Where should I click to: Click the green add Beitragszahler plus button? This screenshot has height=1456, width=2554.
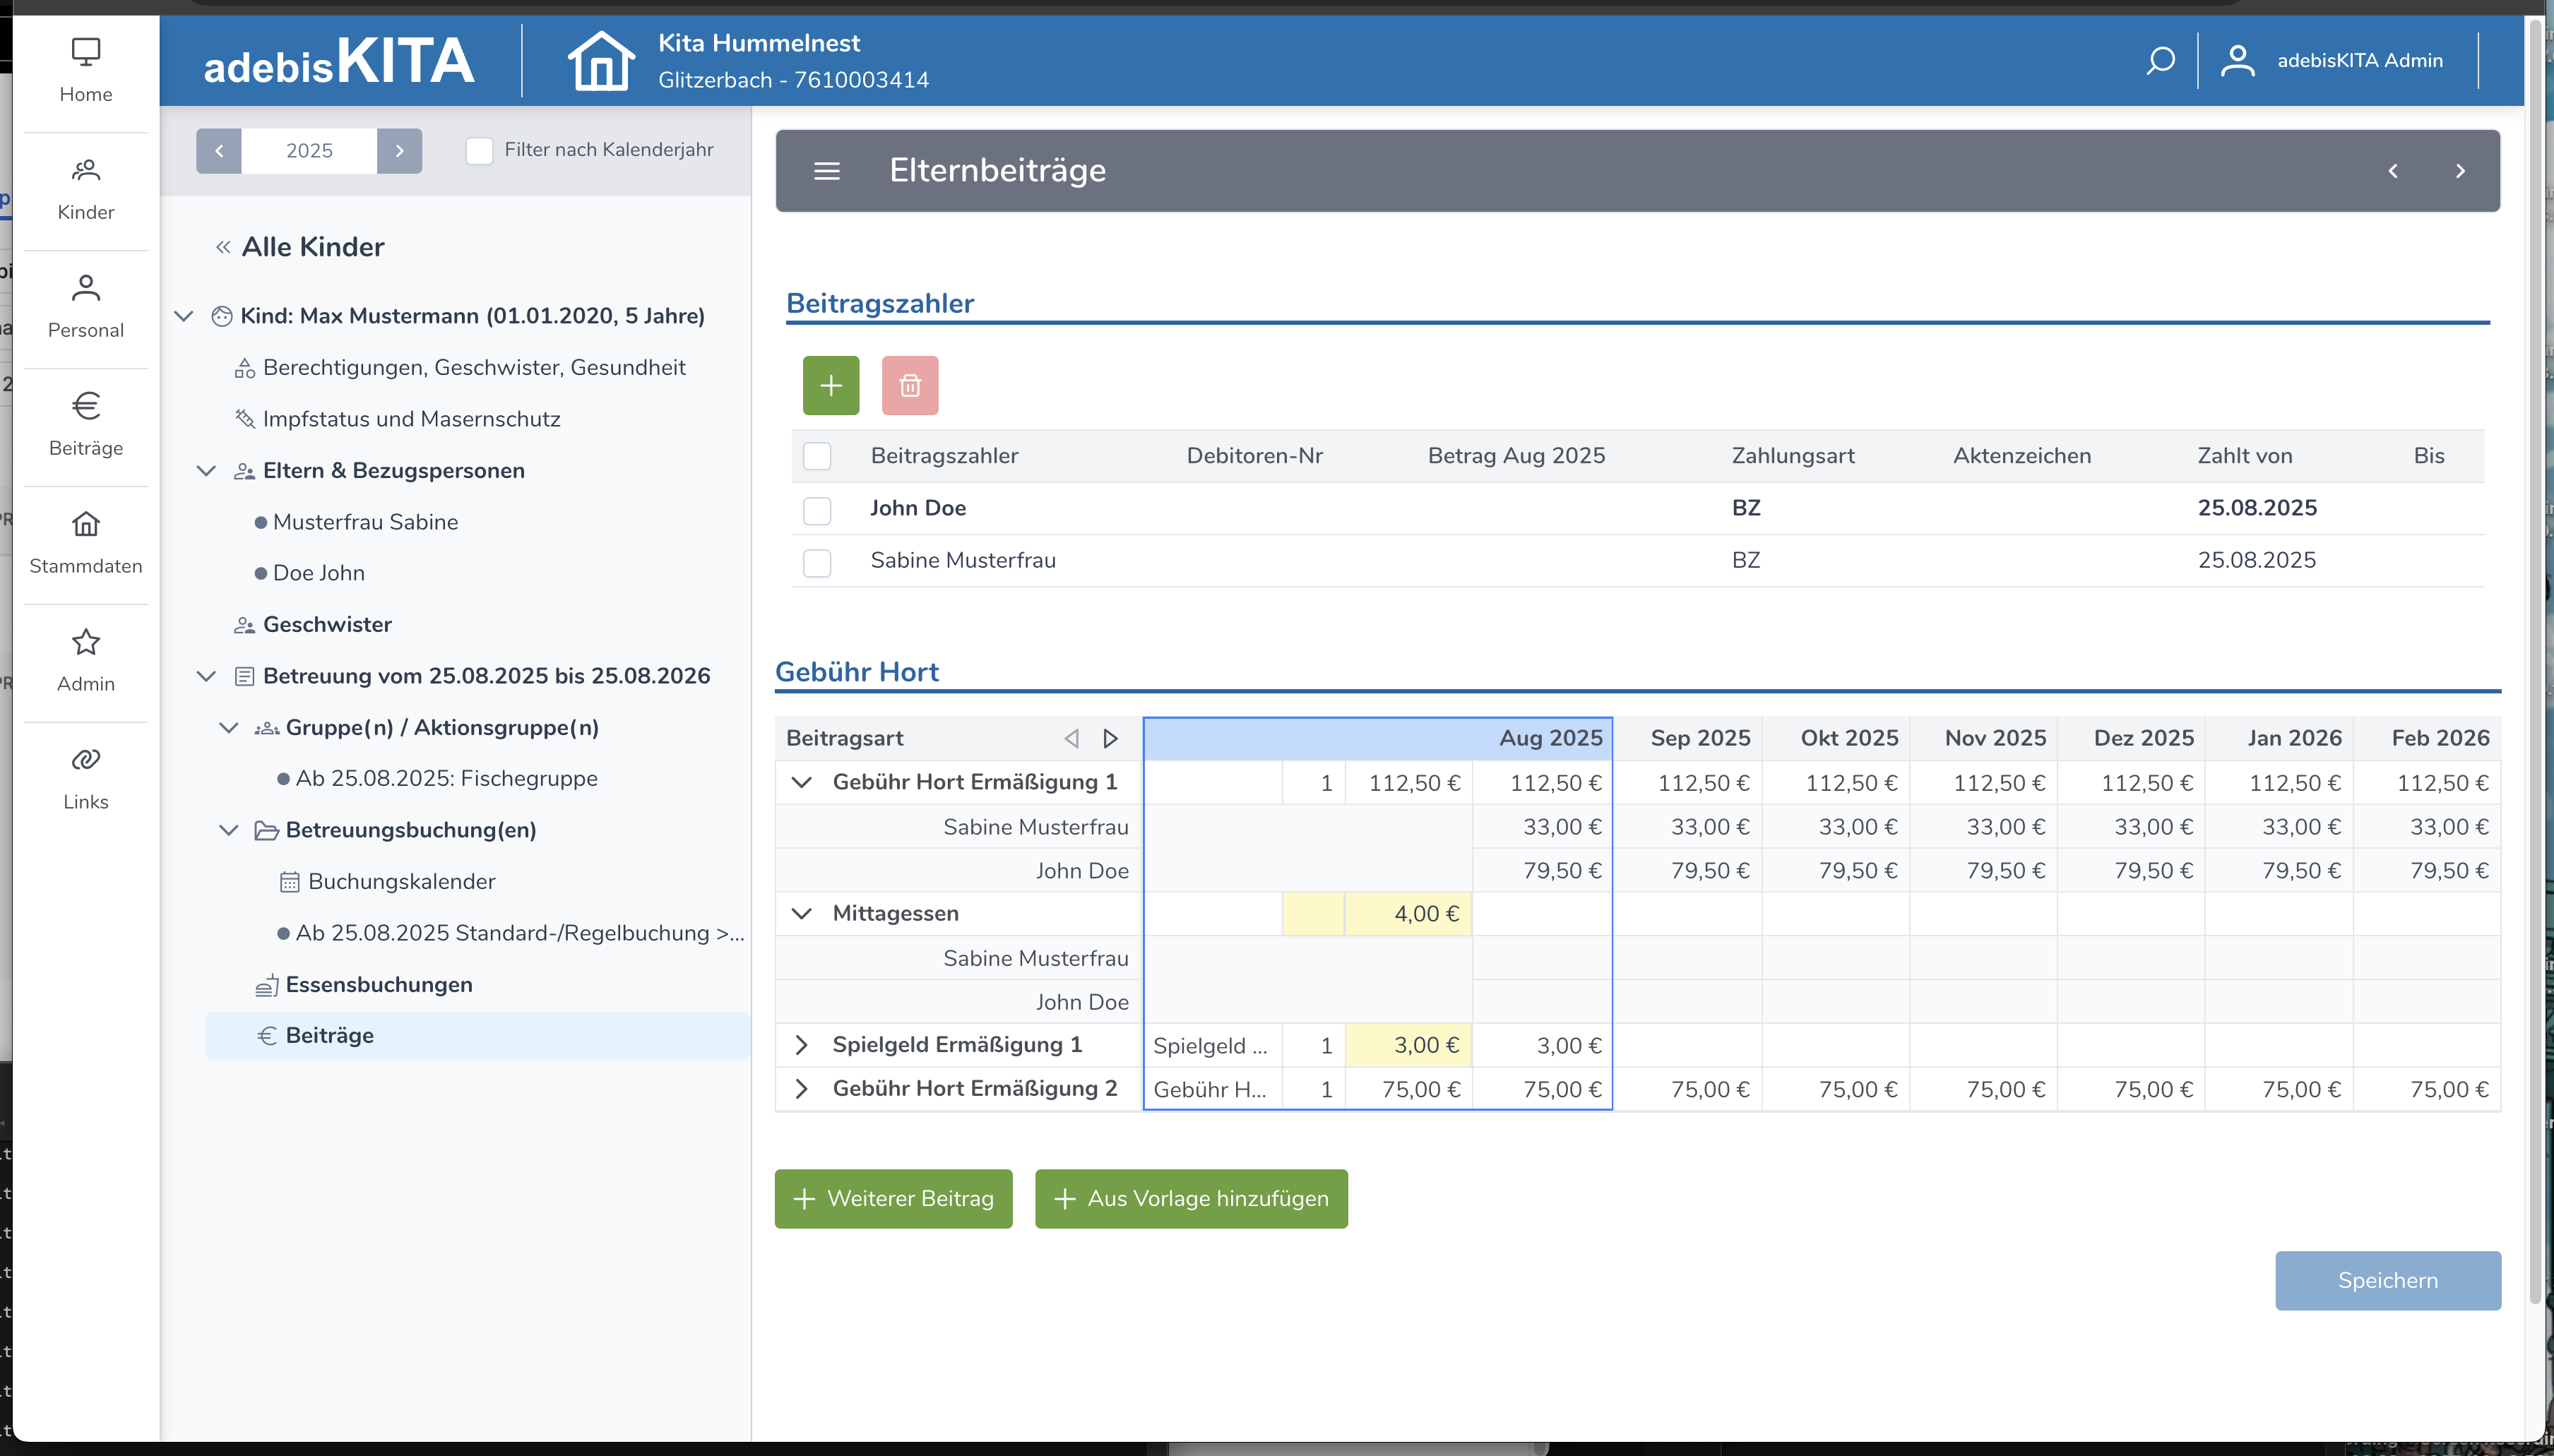[x=830, y=386]
